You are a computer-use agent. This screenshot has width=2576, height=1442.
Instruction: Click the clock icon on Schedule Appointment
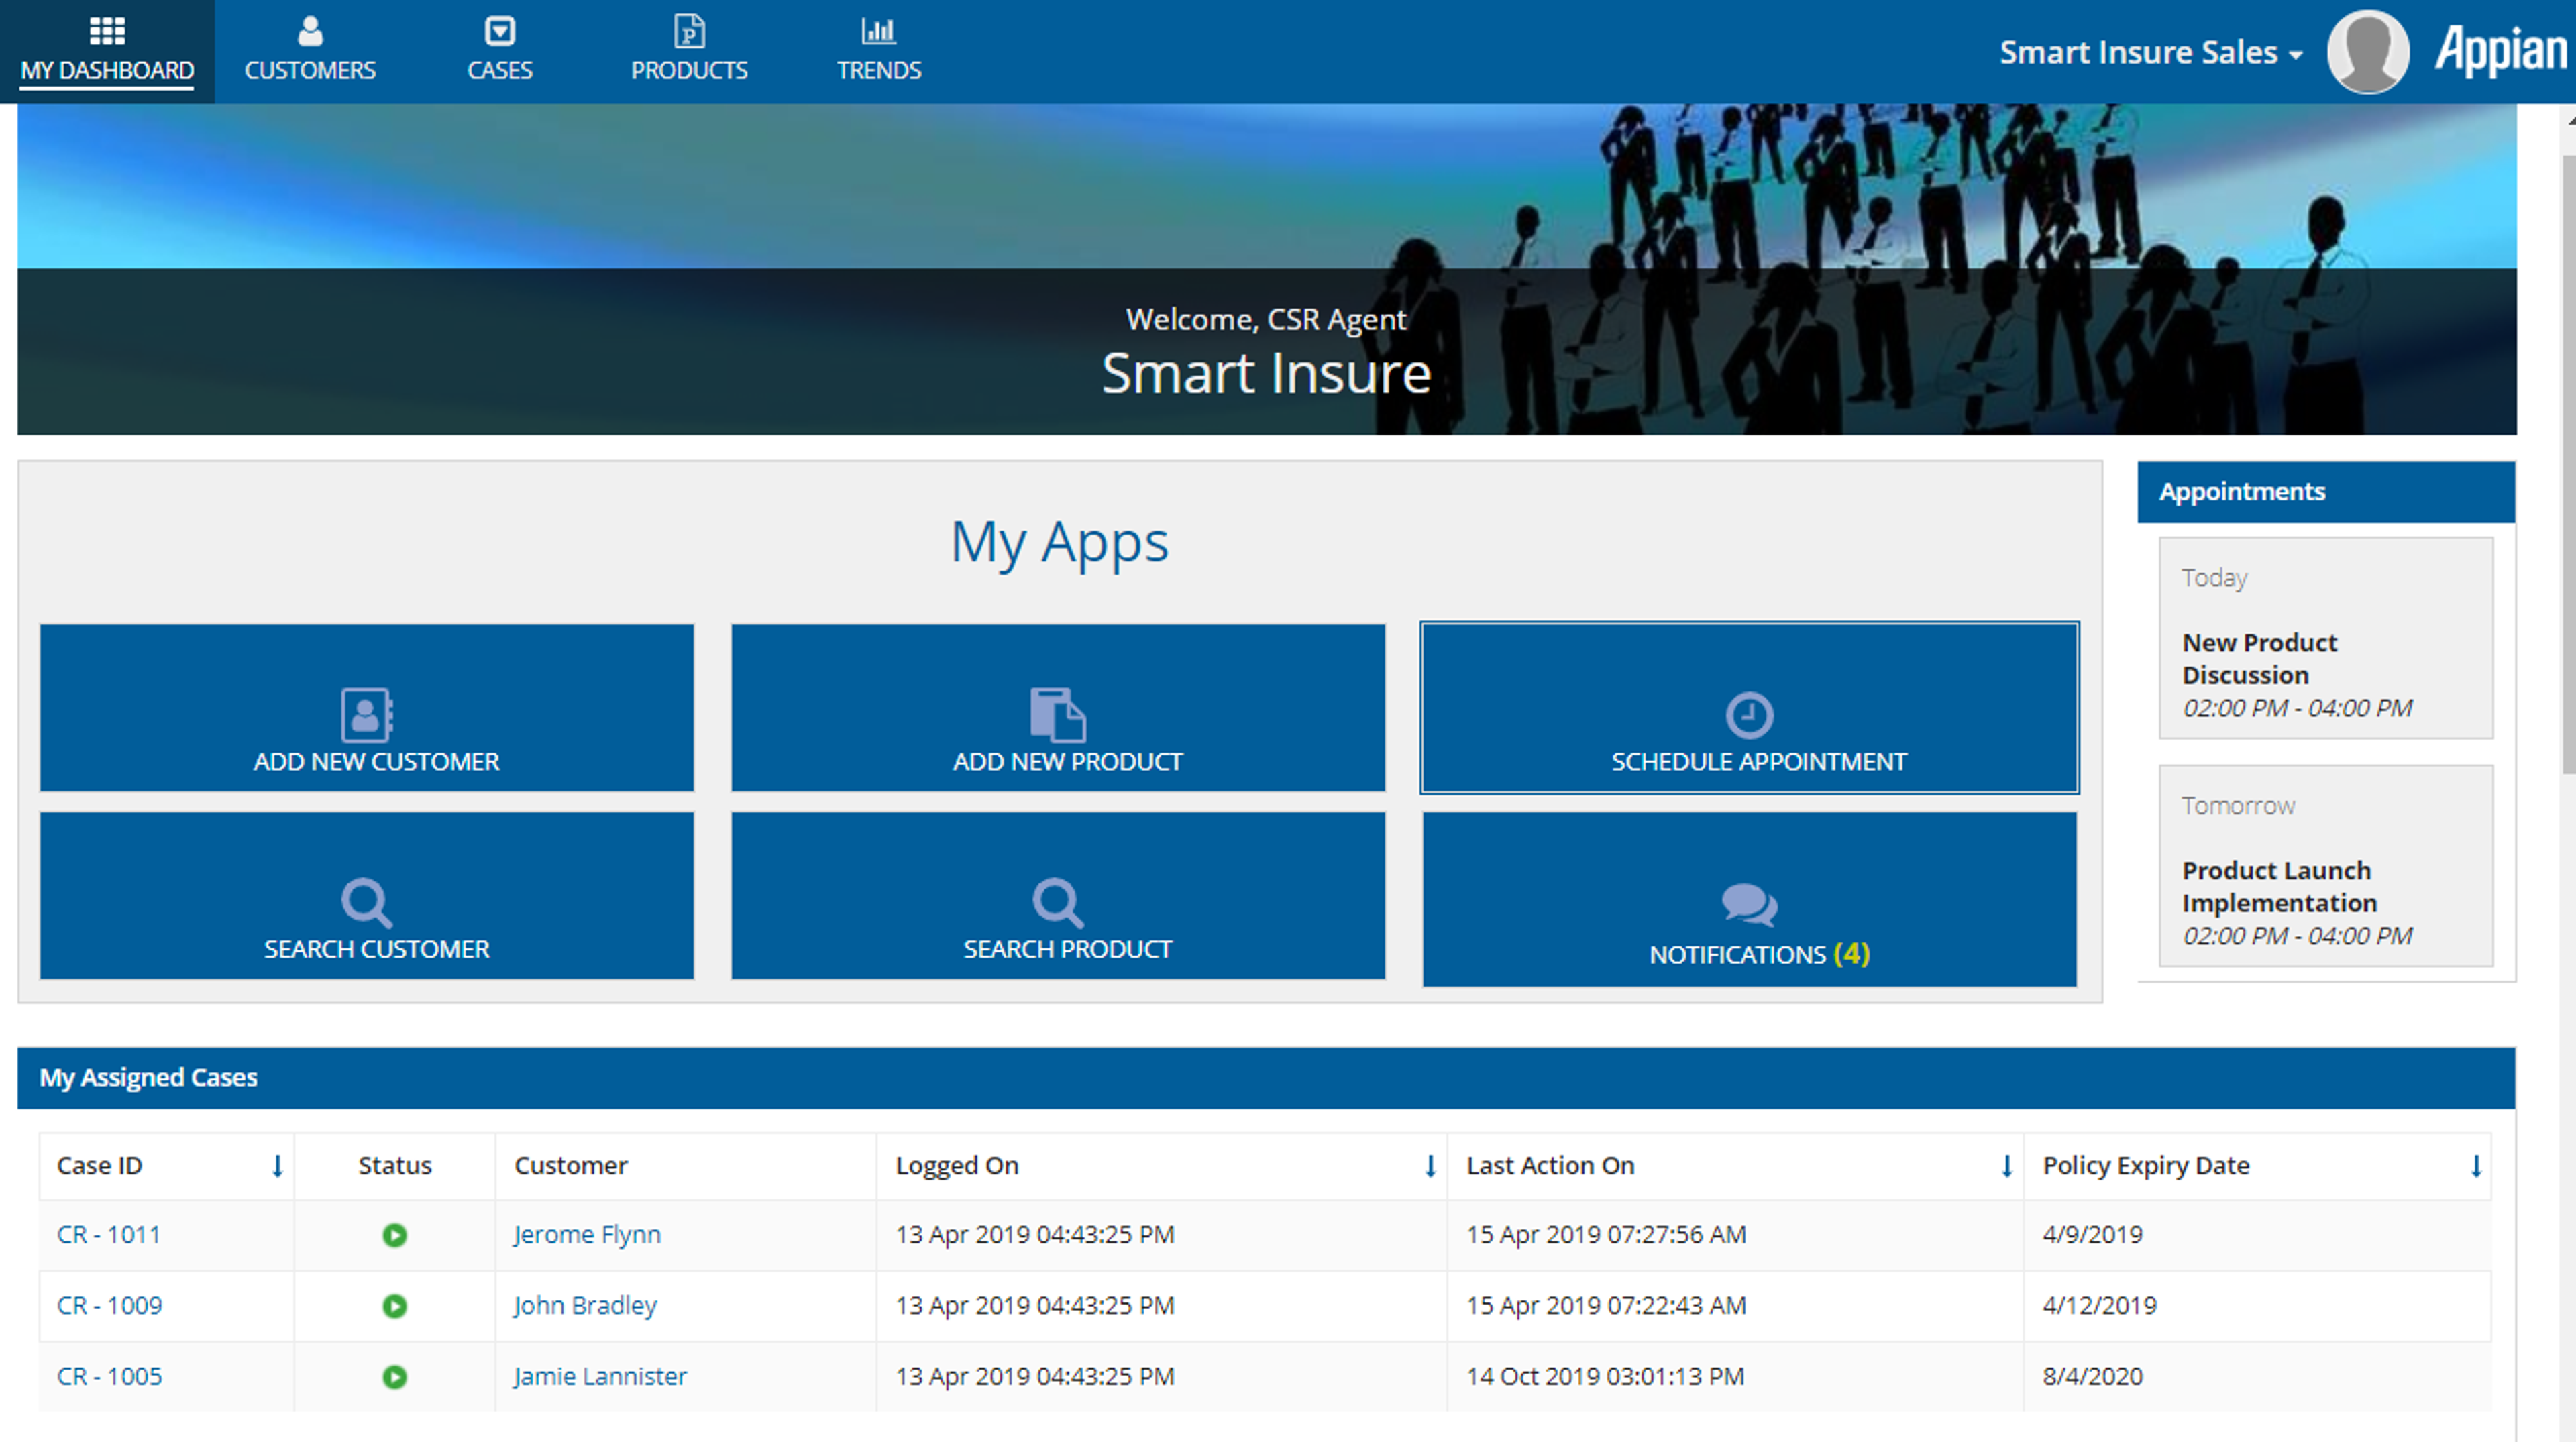tap(1749, 715)
